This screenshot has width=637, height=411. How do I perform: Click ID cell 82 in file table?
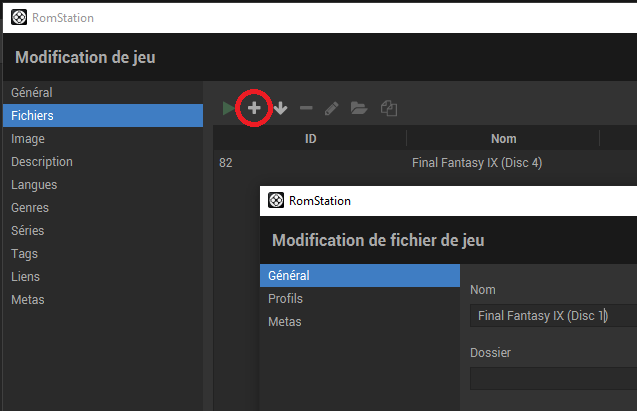[x=226, y=163]
